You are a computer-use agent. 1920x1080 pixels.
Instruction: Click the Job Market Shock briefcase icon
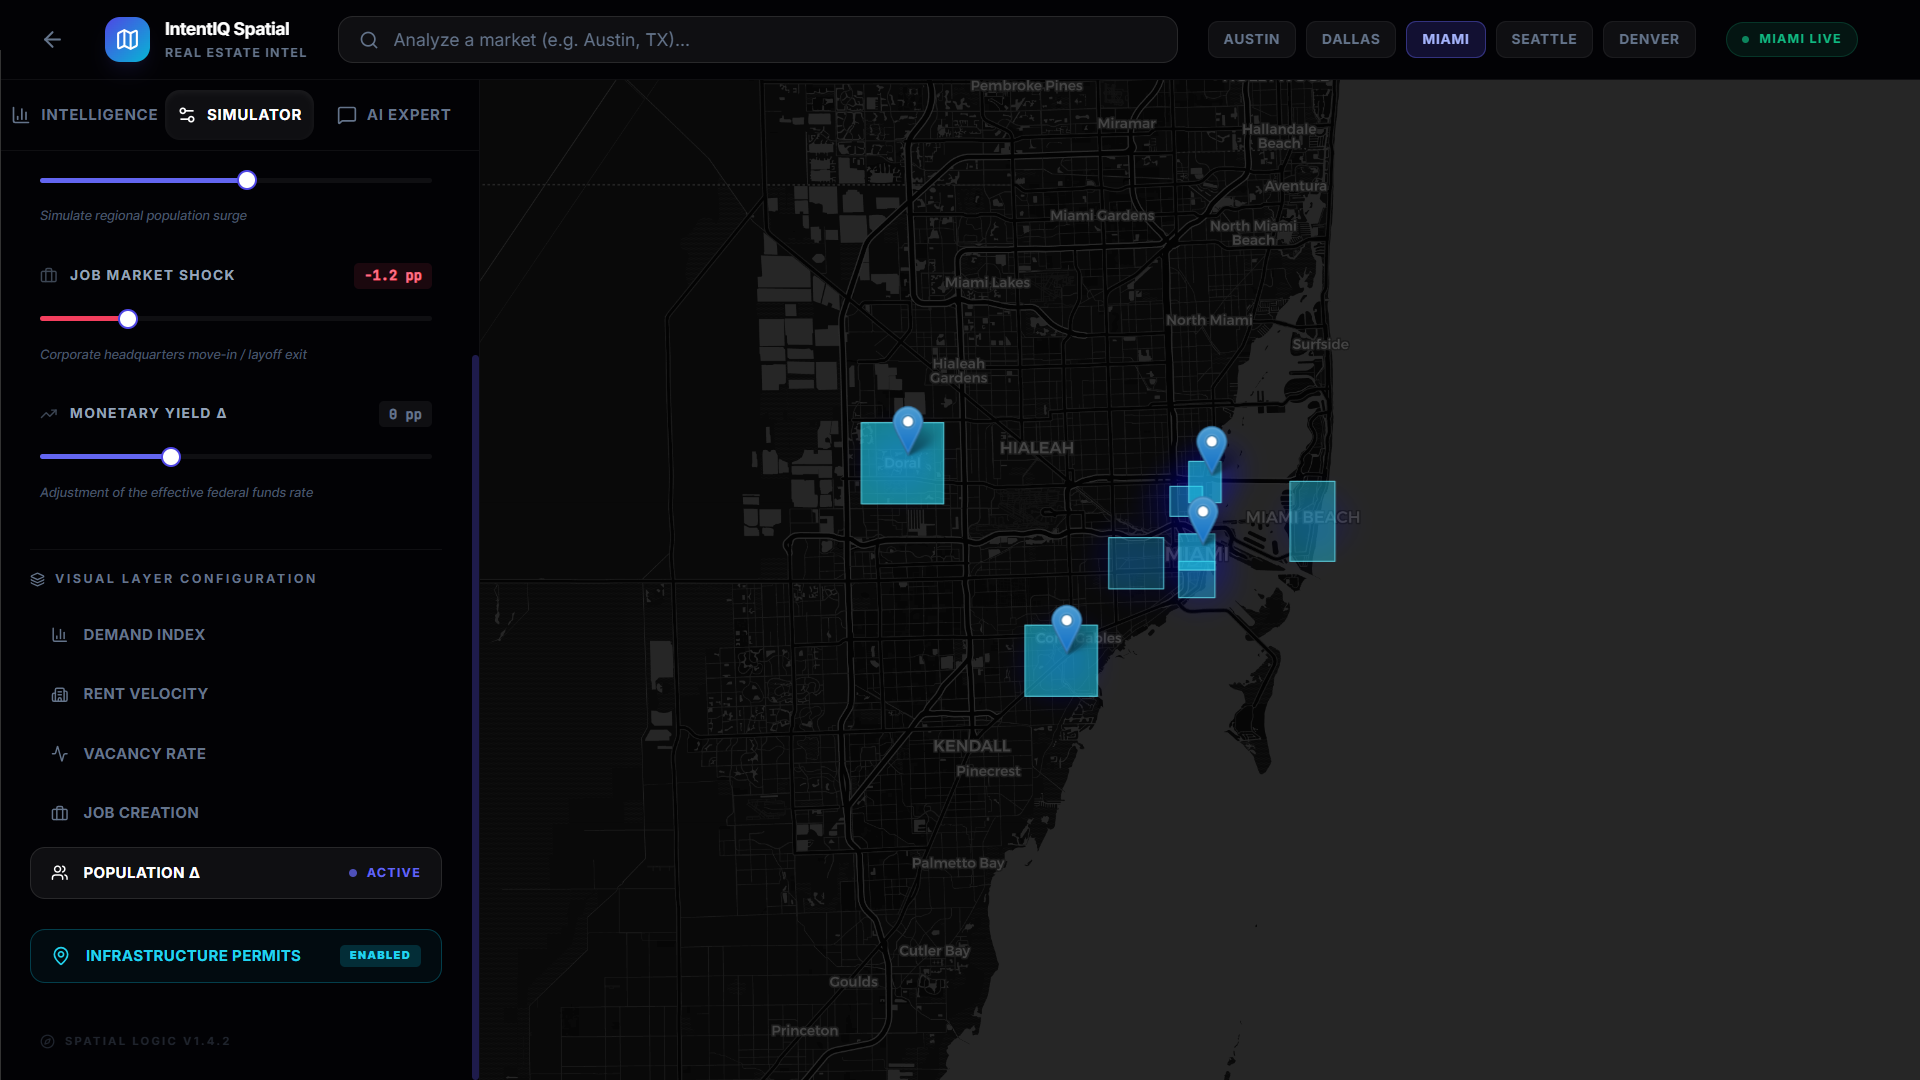click(49, 275)
